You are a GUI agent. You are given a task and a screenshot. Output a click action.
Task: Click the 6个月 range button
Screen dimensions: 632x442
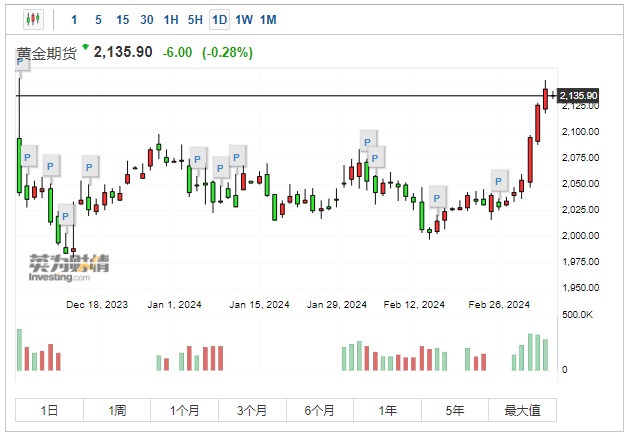click(319, 411)
